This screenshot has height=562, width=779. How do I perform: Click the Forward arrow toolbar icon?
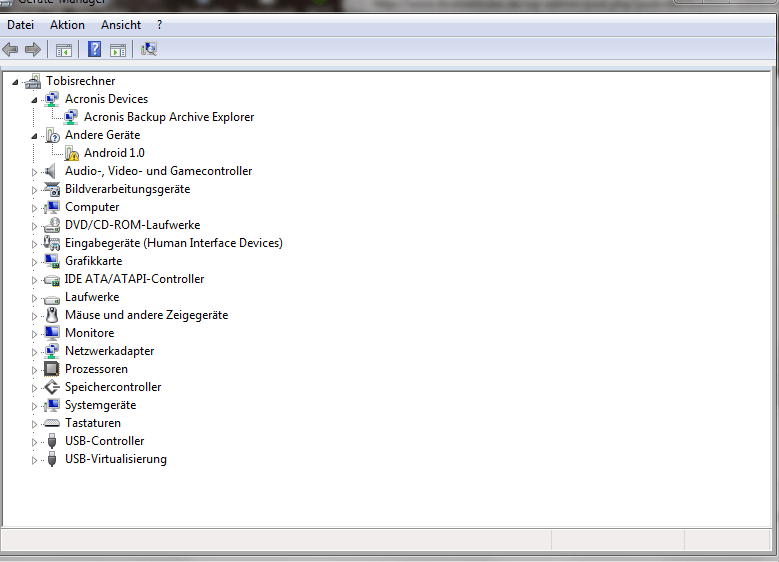coord(33,49)
